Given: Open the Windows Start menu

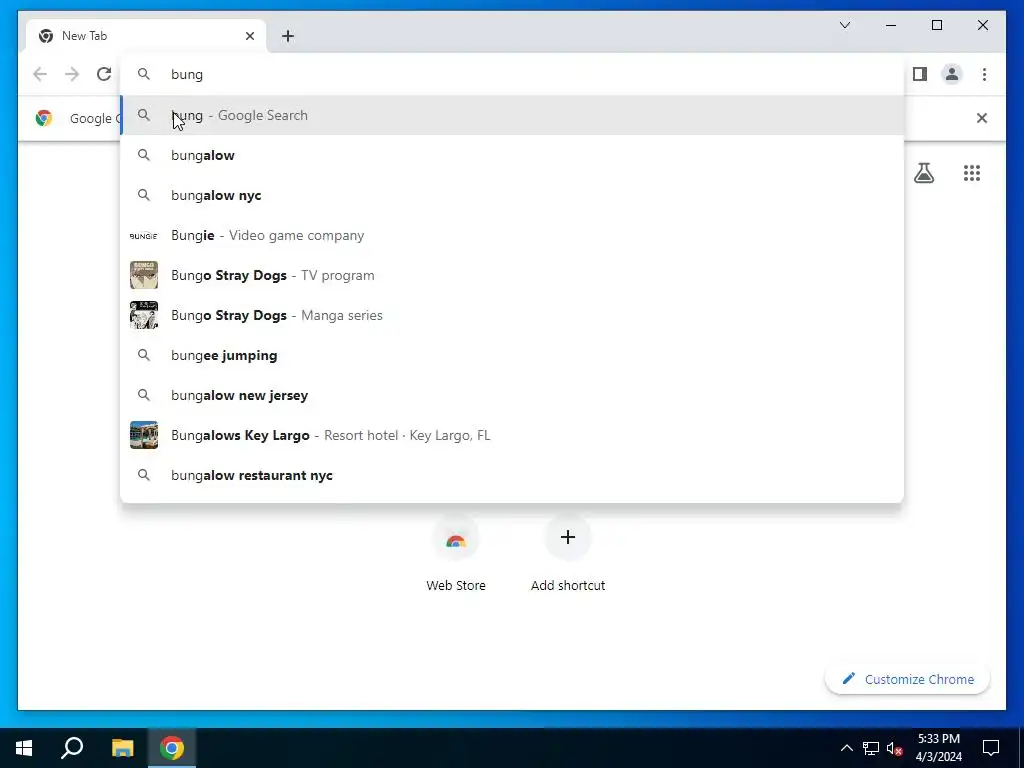Looking at the screenshot, I should tap(24, 748).
